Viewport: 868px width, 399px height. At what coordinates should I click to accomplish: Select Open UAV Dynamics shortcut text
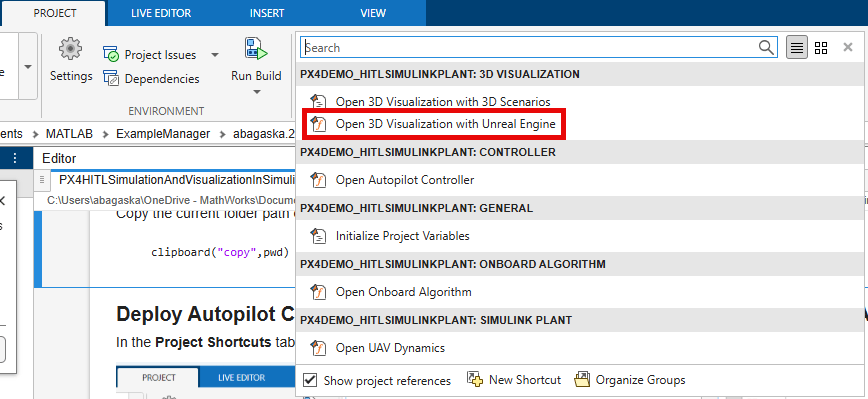click(390, 348)
